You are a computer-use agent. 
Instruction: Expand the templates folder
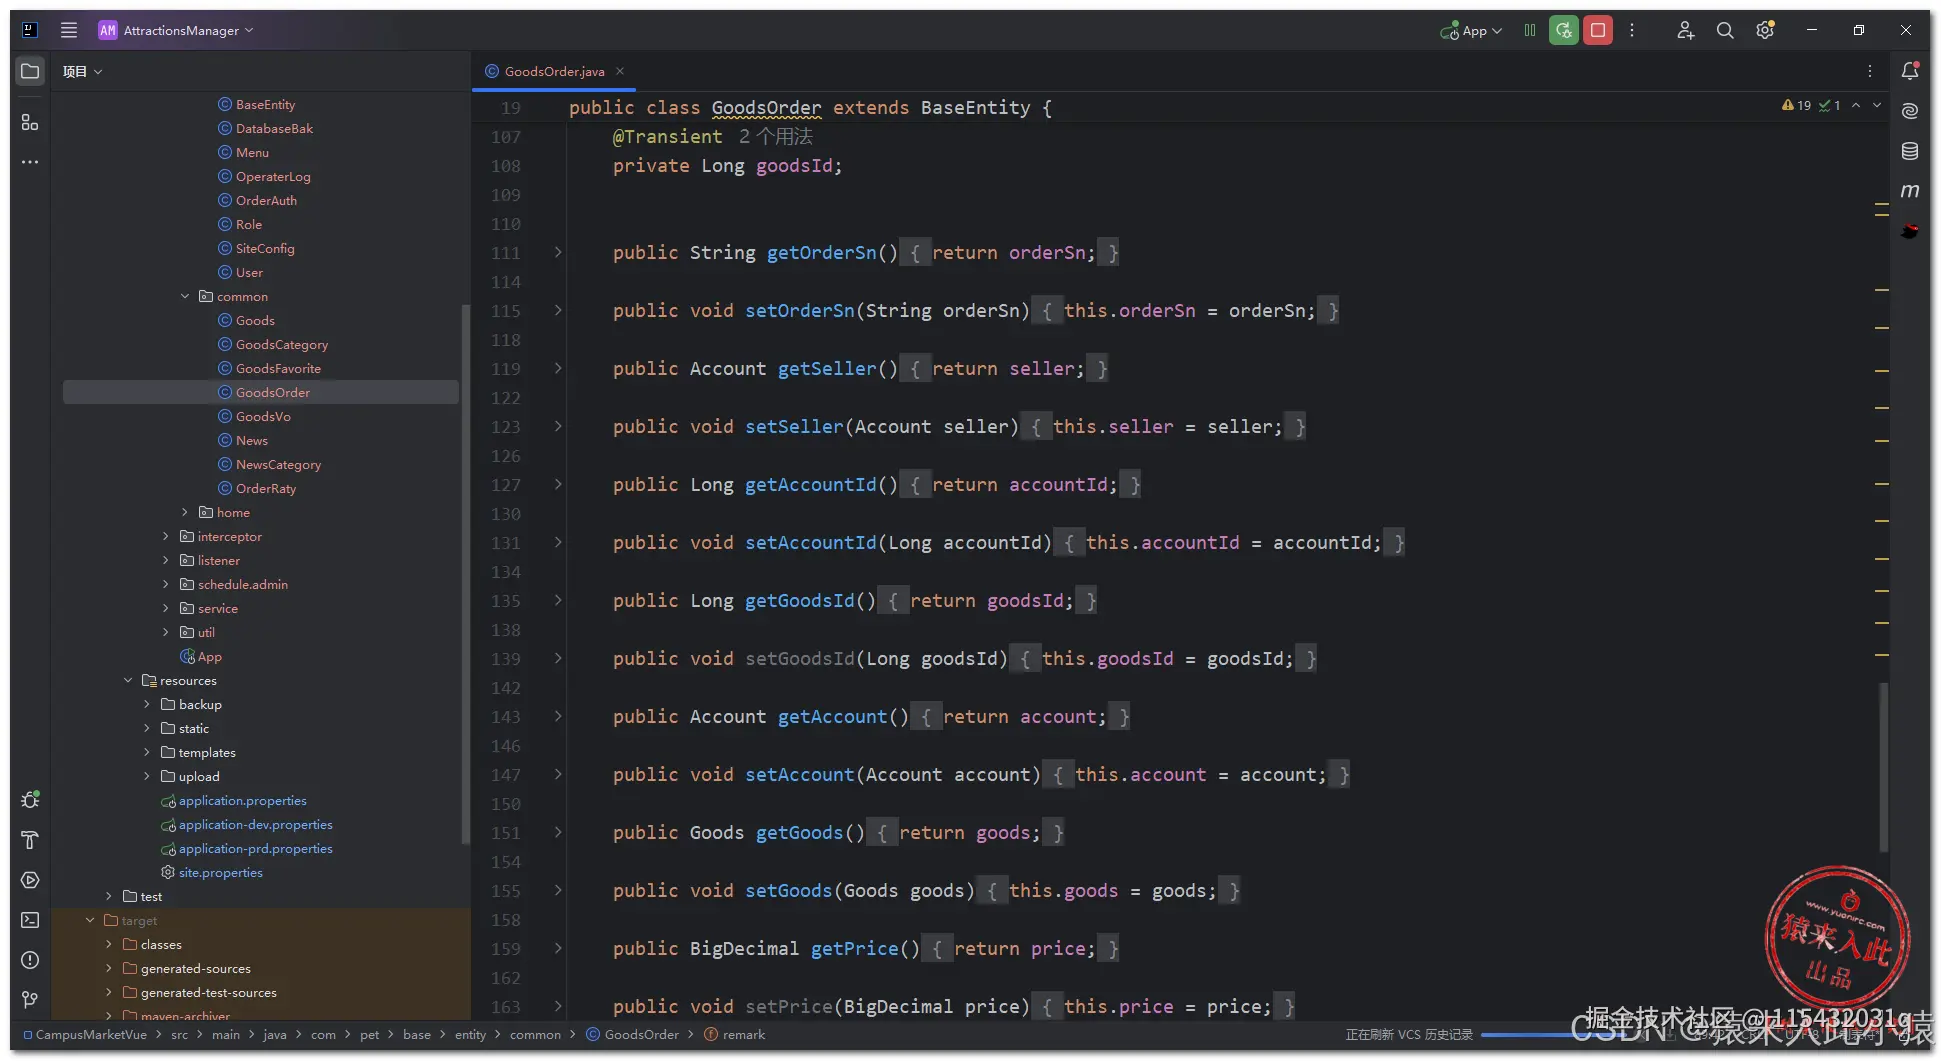pos(147,752)
